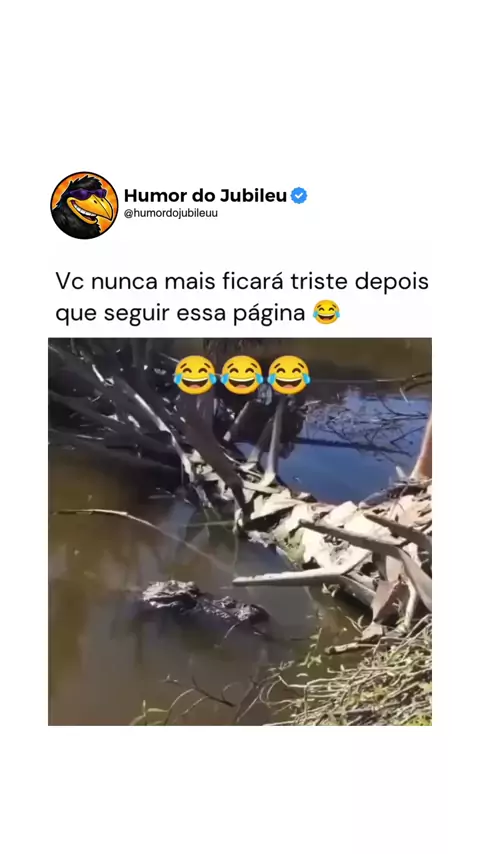This screenshot has width=480, height=854.
Task: Select the last of three overlay laughing emojis
Action: 289,375
